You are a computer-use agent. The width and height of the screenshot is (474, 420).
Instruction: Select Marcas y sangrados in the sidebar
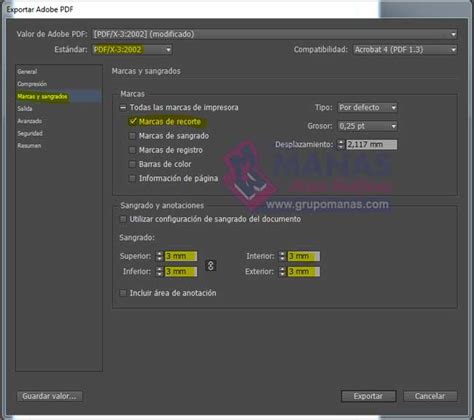click(43, 96)
